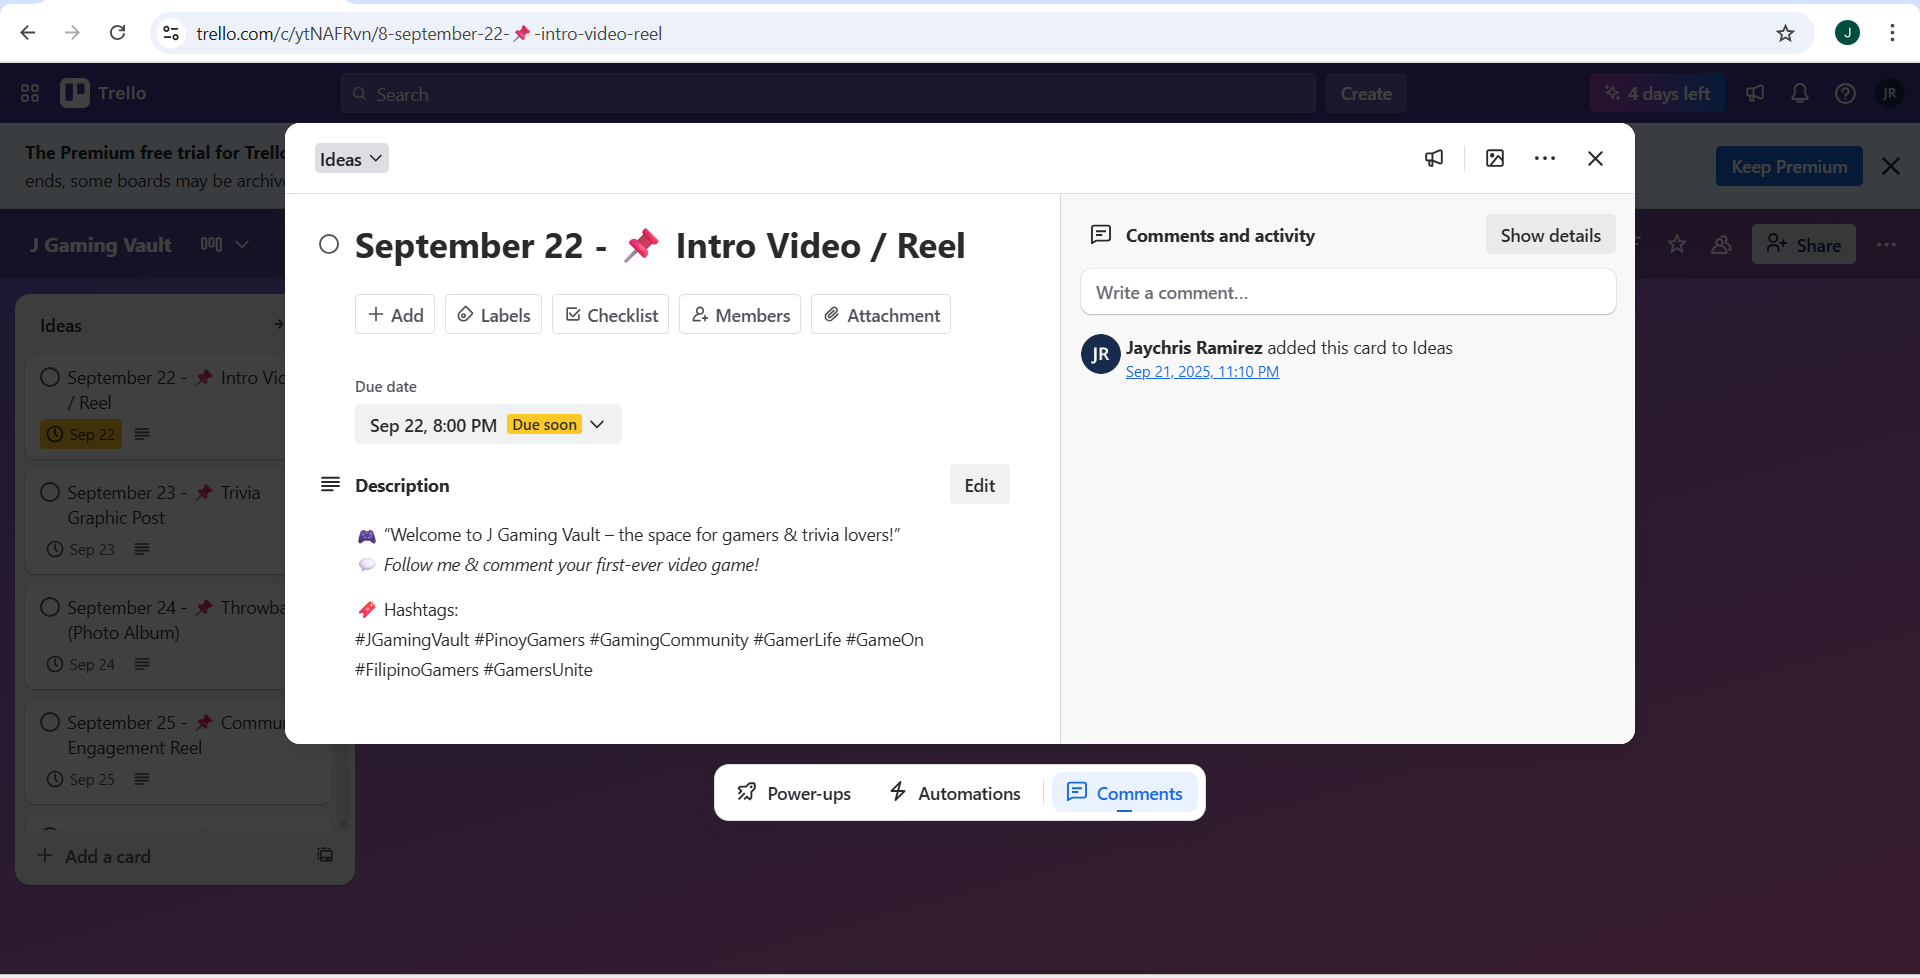Open the Power-ups tab
This screenshot has width=1920, height=978.
(x=794, y=793)
